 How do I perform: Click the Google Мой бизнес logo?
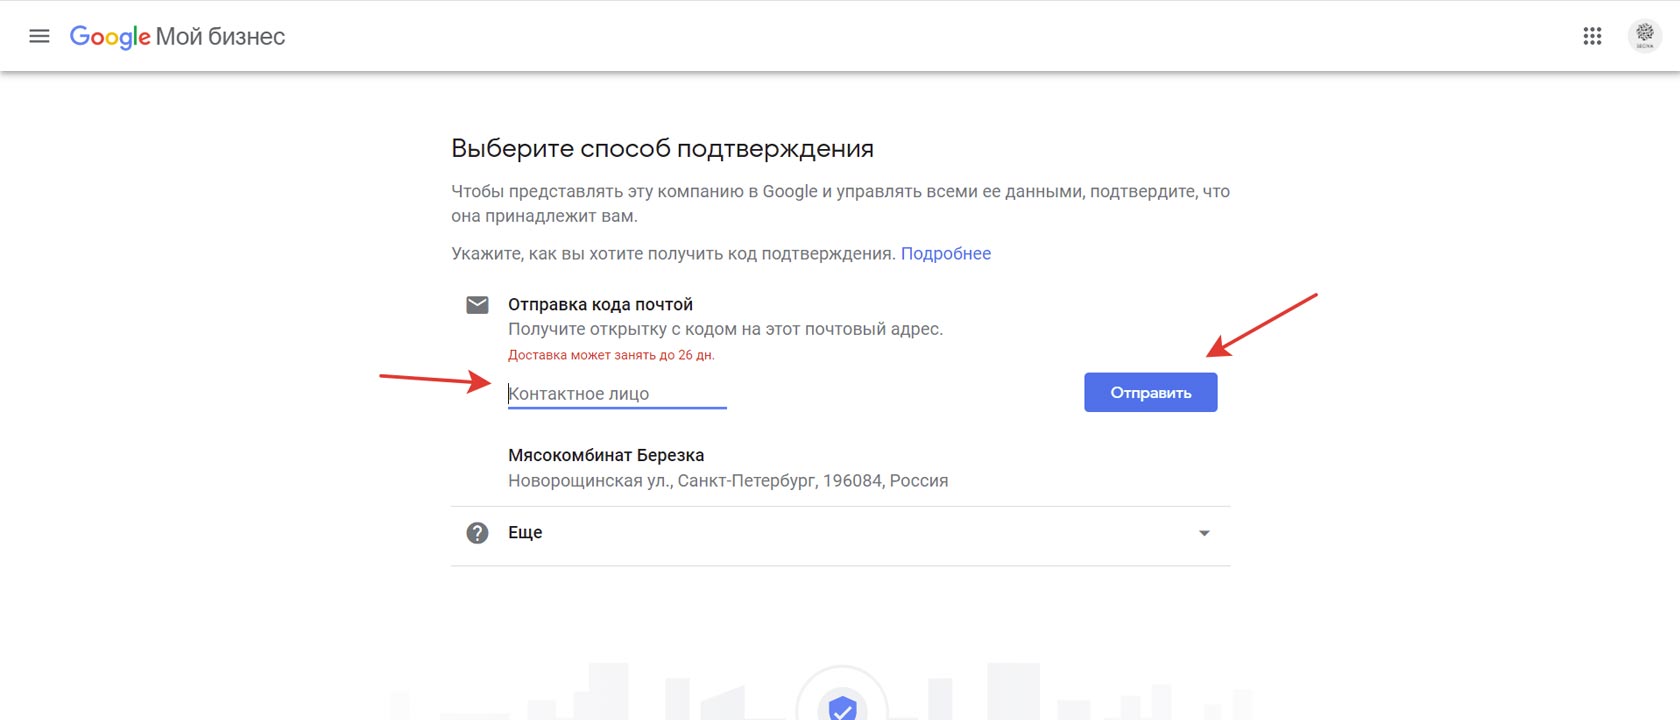pyautogui.click(x=177, y=37)
